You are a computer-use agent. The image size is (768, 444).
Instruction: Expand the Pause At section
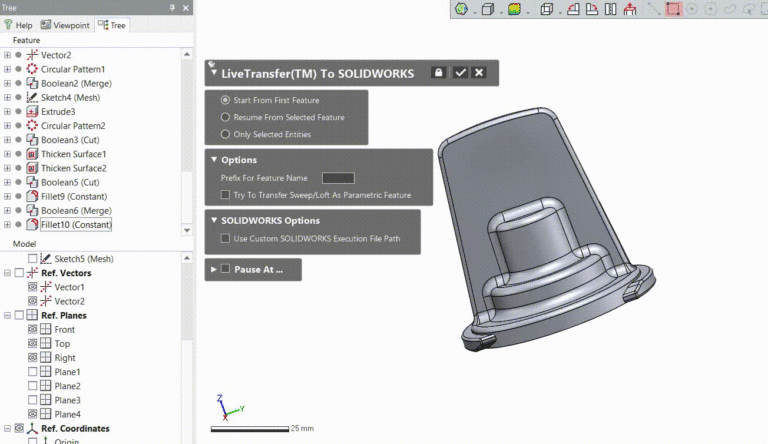(214, 269)
